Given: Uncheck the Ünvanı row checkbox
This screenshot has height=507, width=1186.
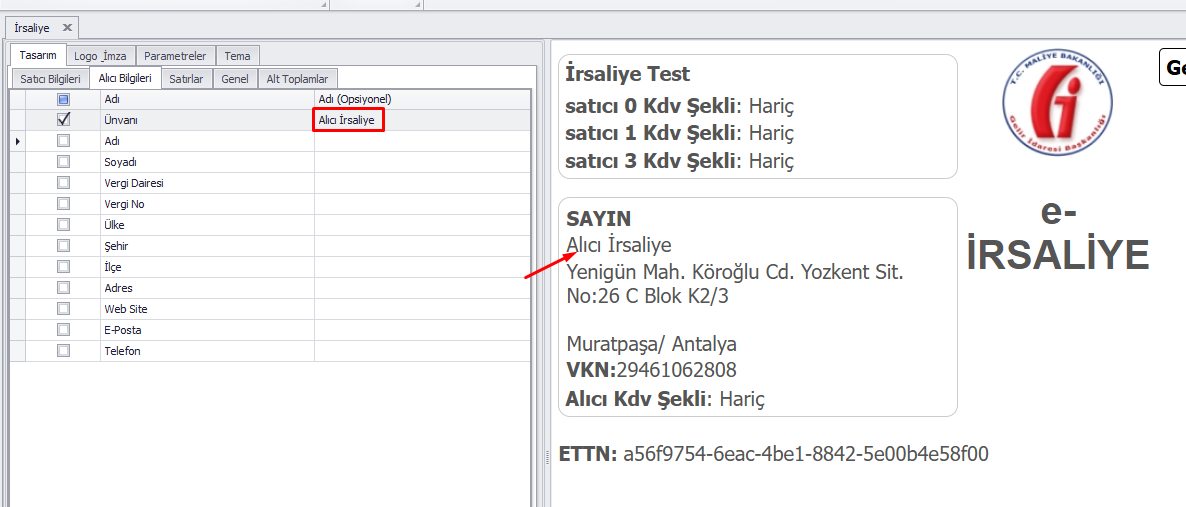Looking at the screenshot, I should pyautogui.click(x=63, y=120).
